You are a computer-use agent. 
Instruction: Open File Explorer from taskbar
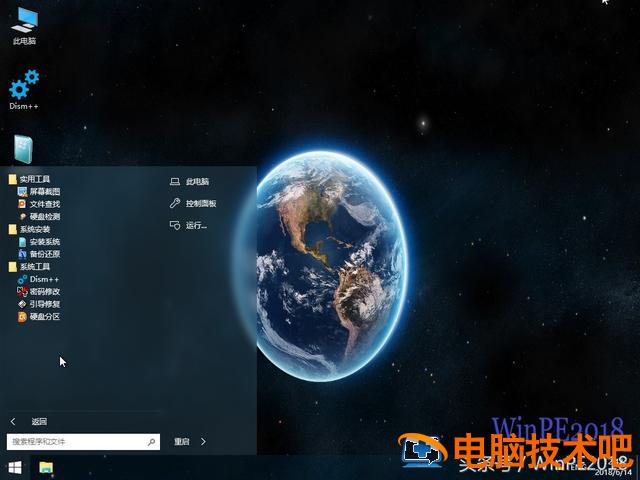point(46,468)
